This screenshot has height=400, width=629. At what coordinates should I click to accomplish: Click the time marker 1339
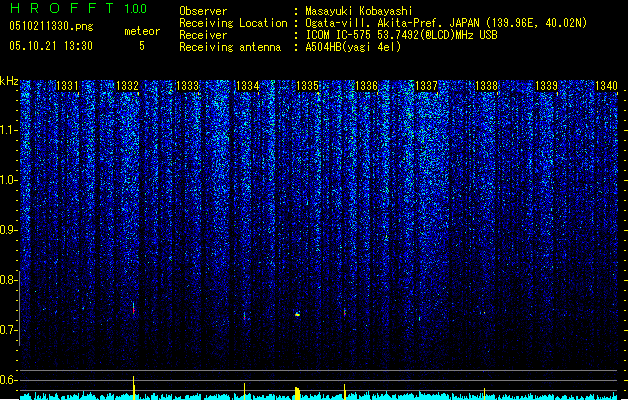tap(546, 86)
